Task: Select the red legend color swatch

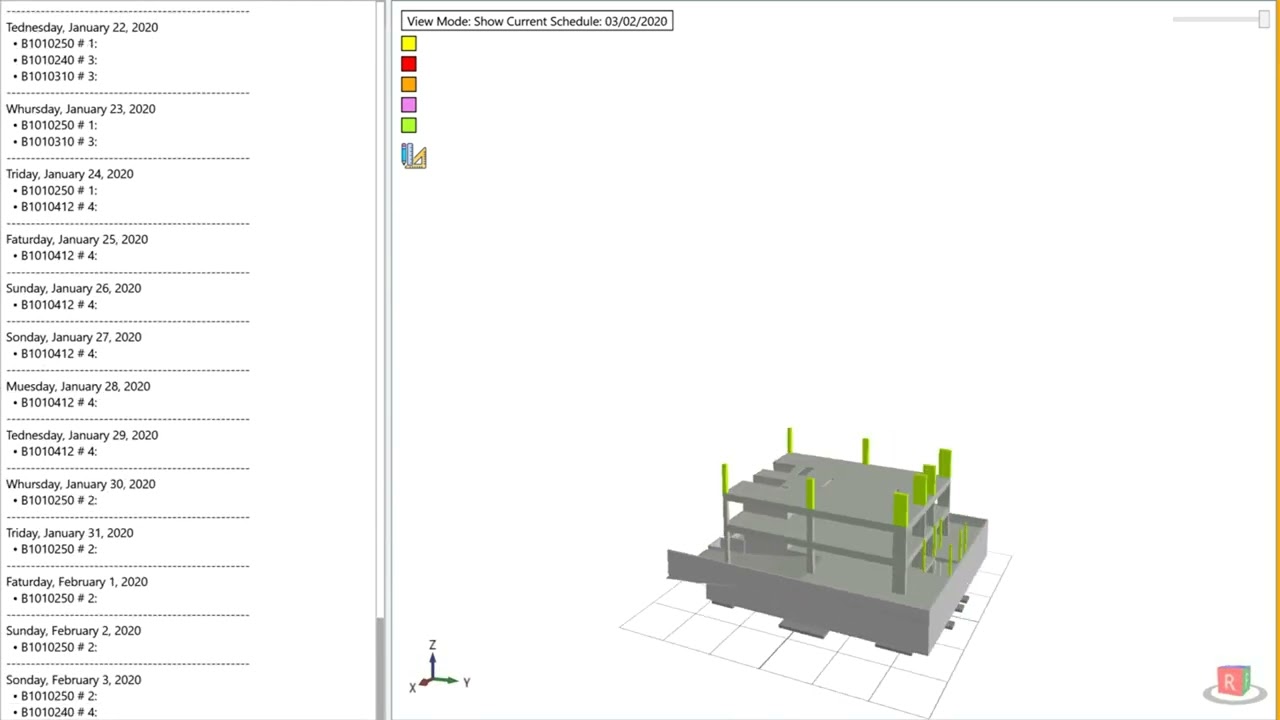Action: 409,64
